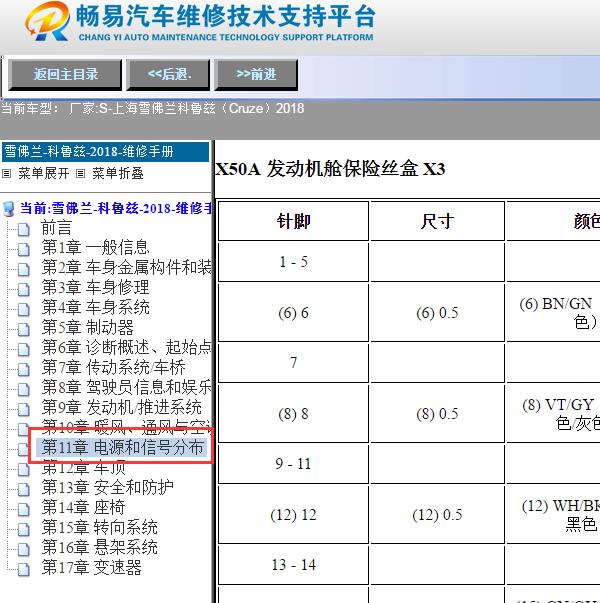The width and height of the screenshot is (600, 603).
Task: Click the Chang Yi platform logo
Action: tap(48, 21)
